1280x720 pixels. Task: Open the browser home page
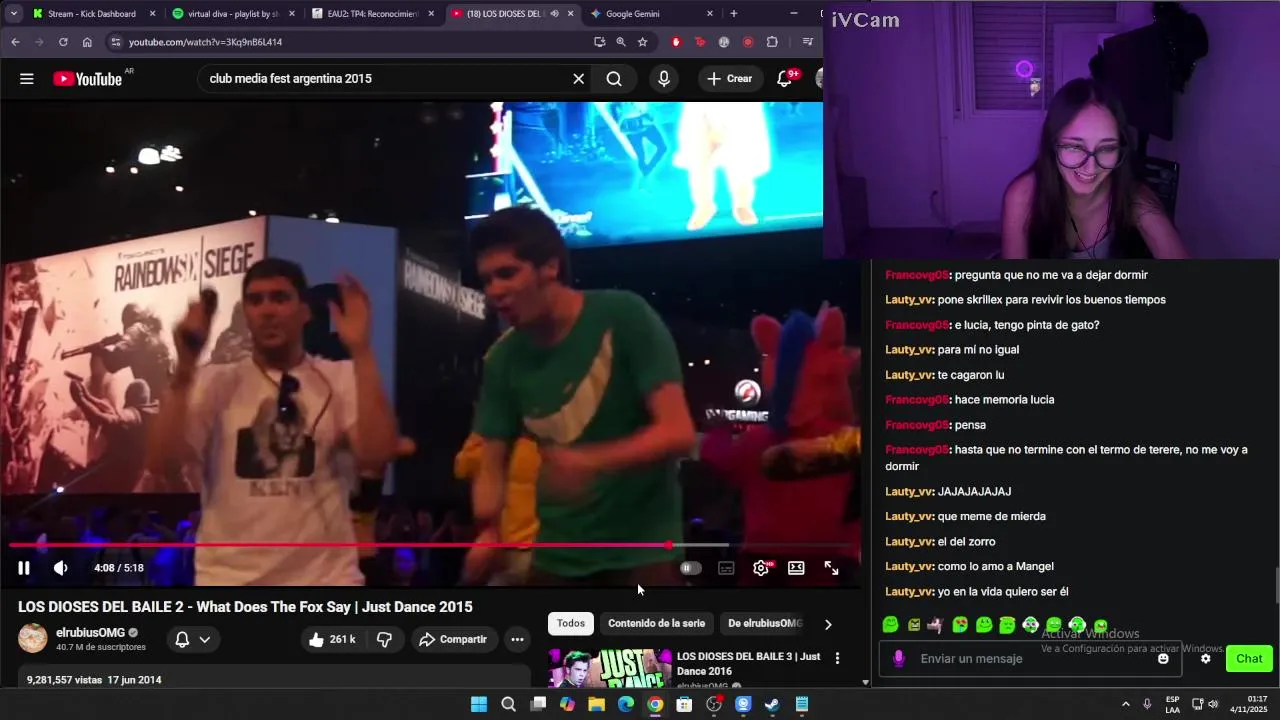pos(87,42)
